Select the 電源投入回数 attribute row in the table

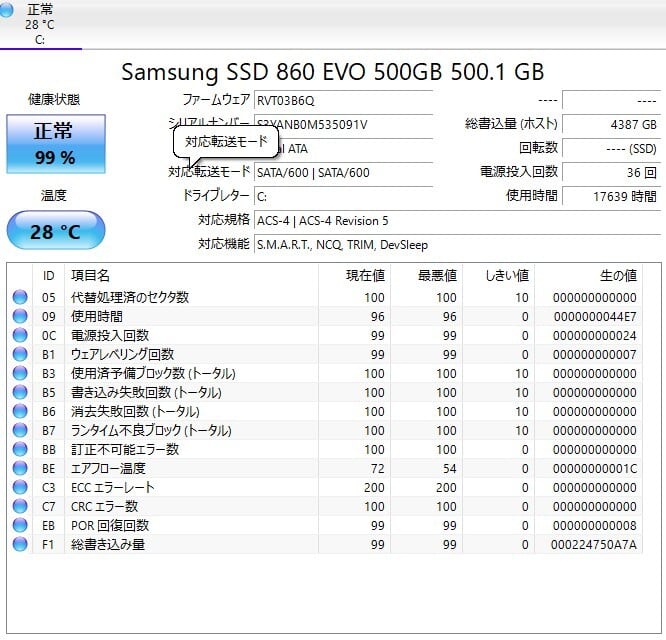coord(325,336)
